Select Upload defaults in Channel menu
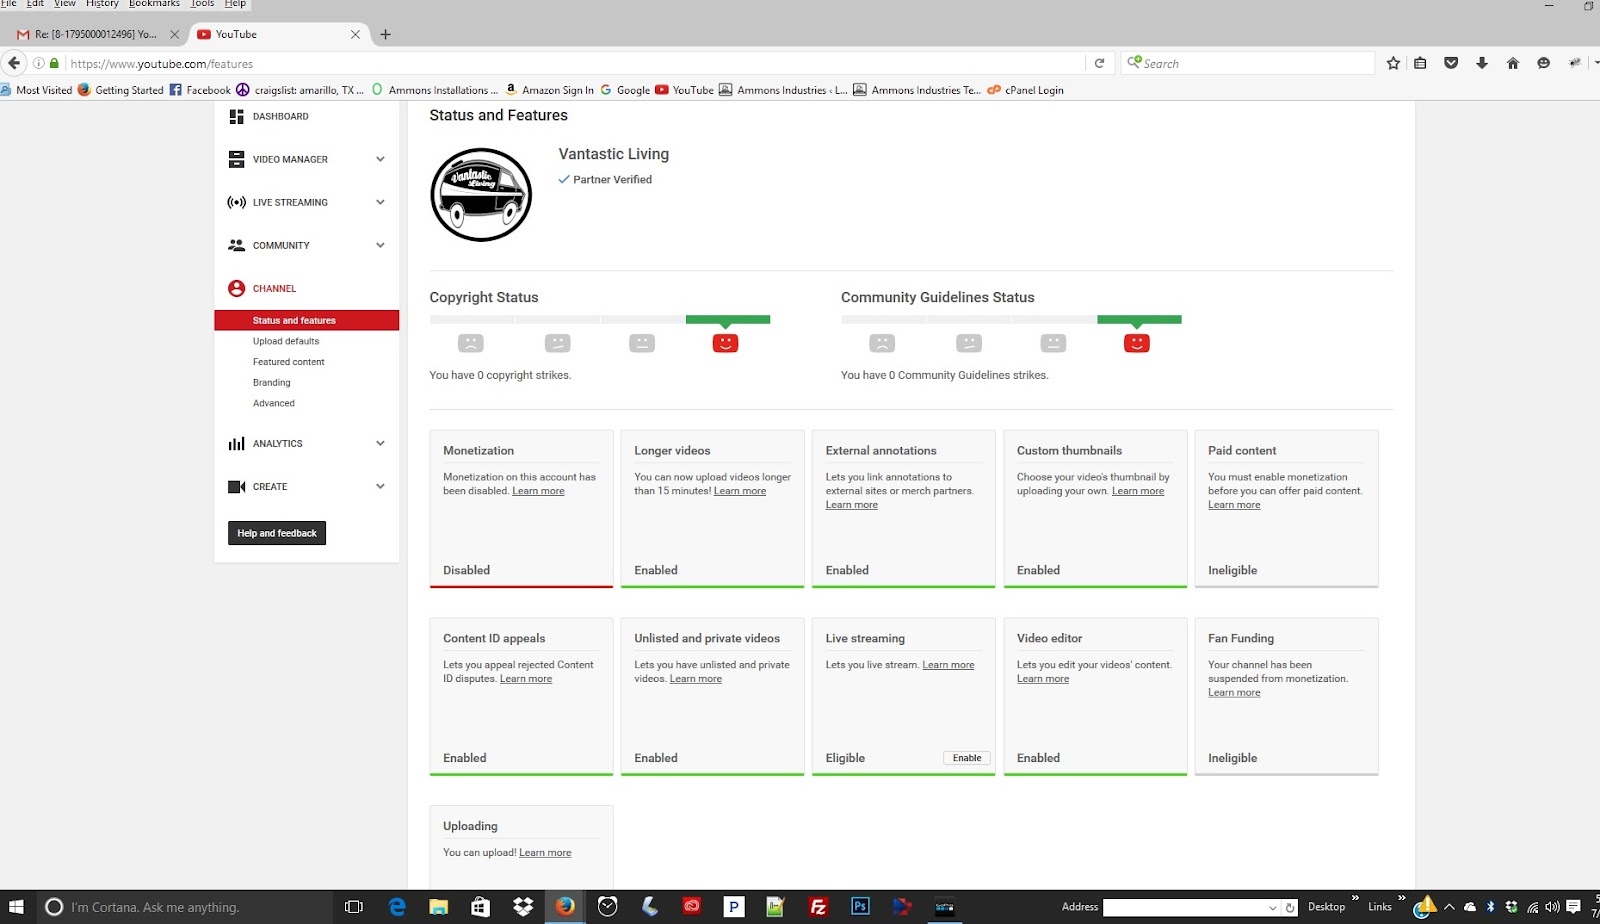This screenshot has height=924, width=1600. coord(286,341)
